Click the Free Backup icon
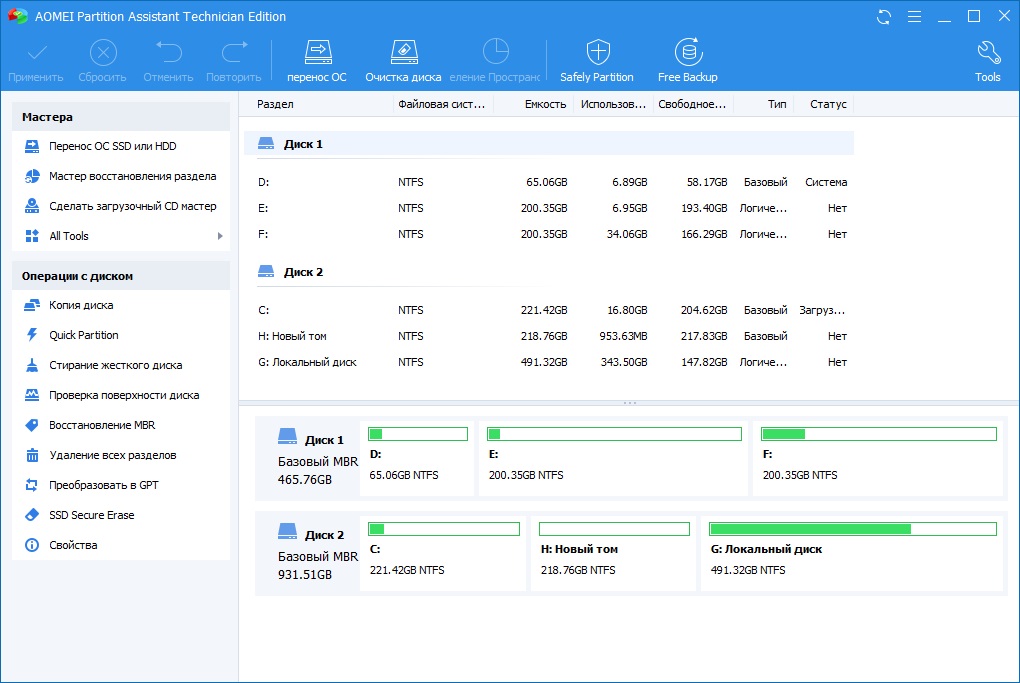The height and width of the screenshot is (683, 1020). [x=687, y=60]
